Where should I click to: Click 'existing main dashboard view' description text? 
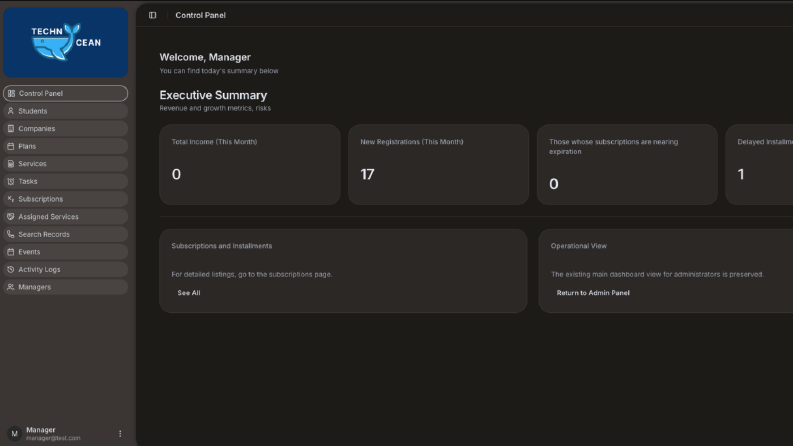pyautogui.click(x=657, y=274)
